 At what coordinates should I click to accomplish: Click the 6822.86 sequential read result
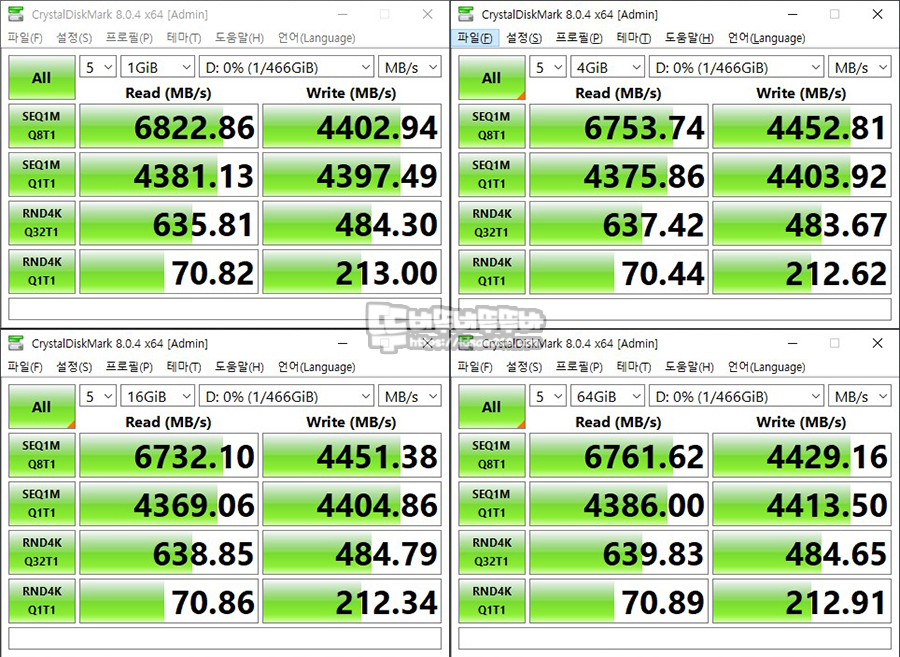pyautogui.click(x=169, y=126)
